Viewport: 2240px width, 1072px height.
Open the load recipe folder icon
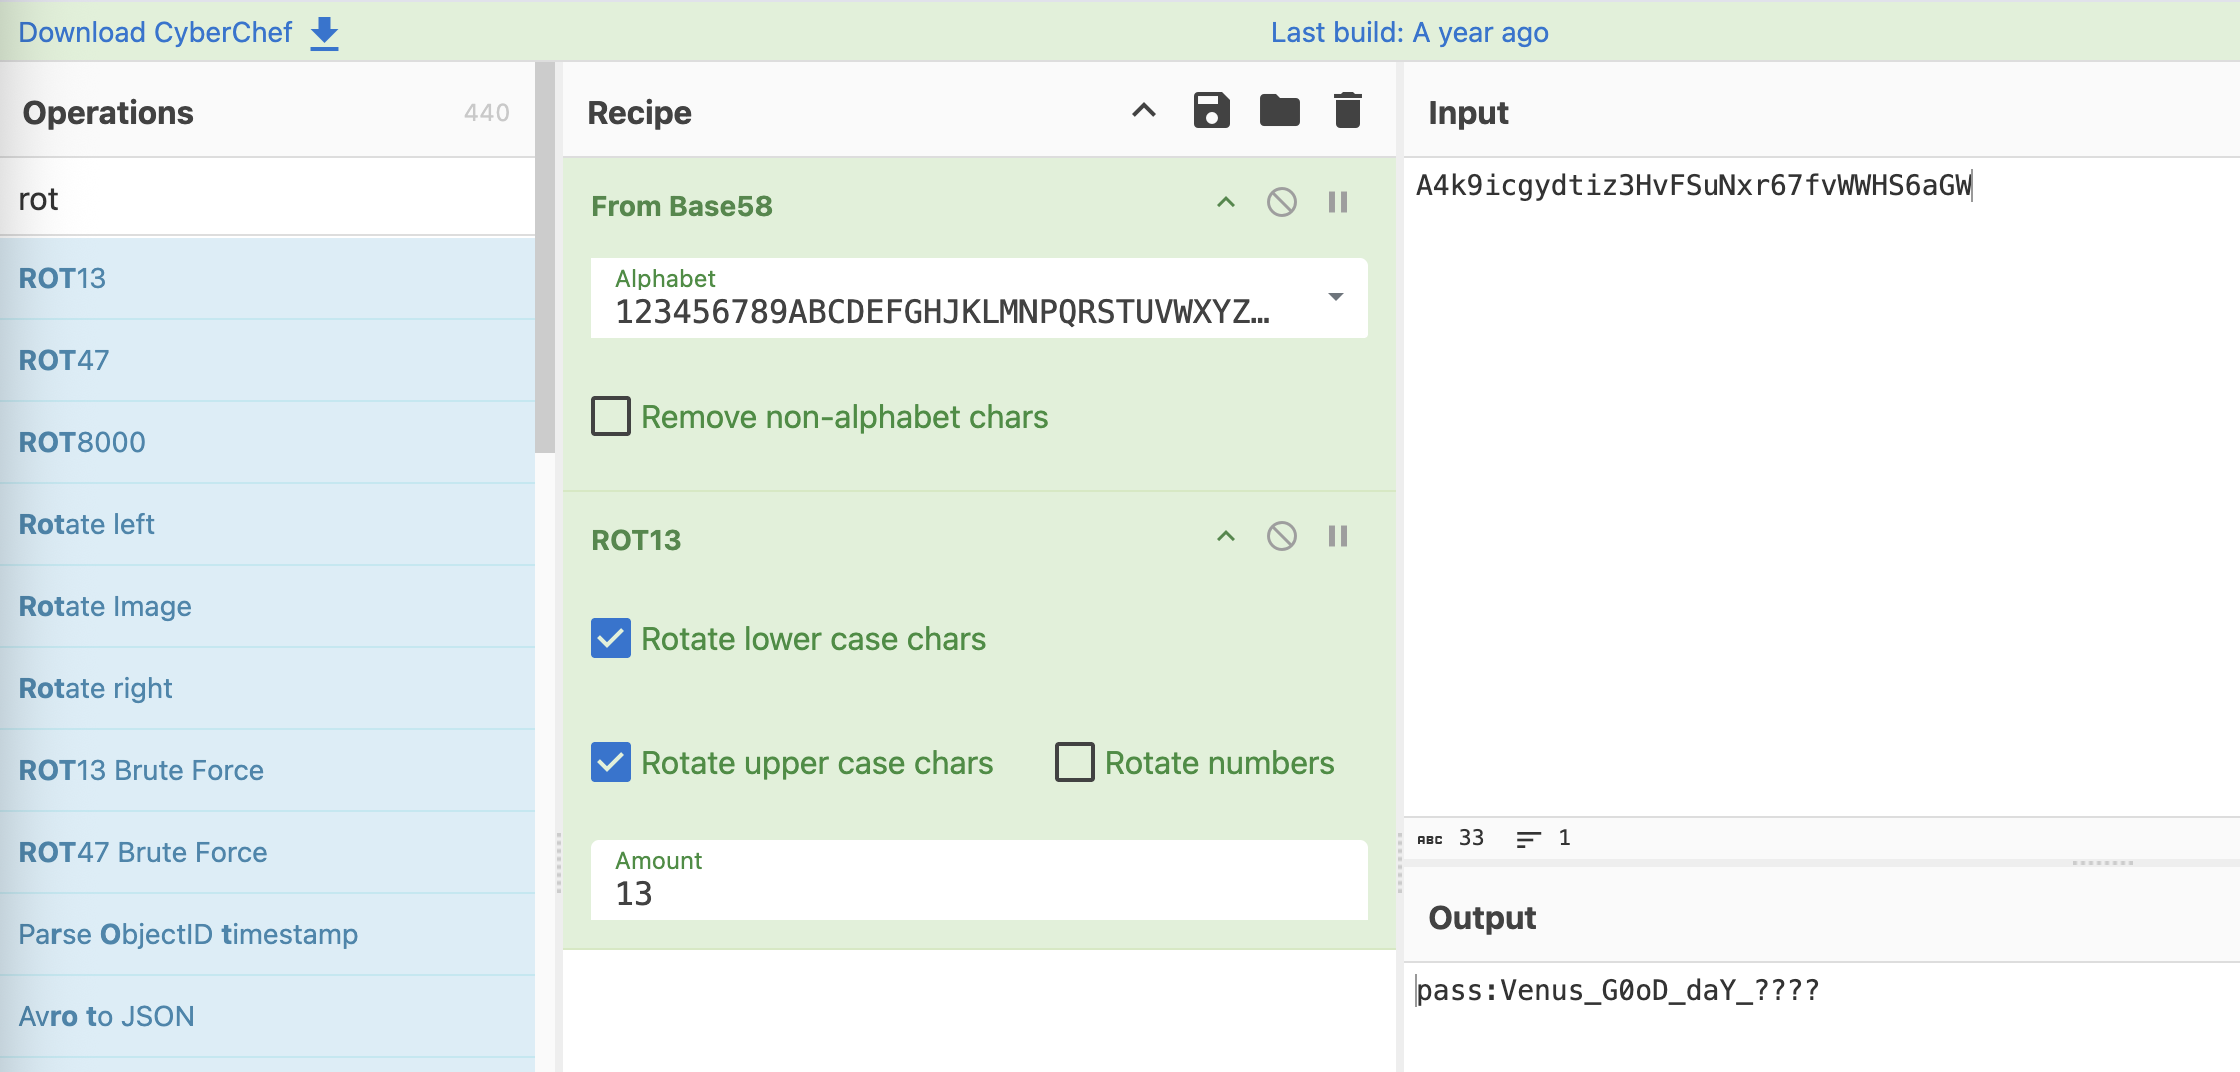pos(1279,111)
